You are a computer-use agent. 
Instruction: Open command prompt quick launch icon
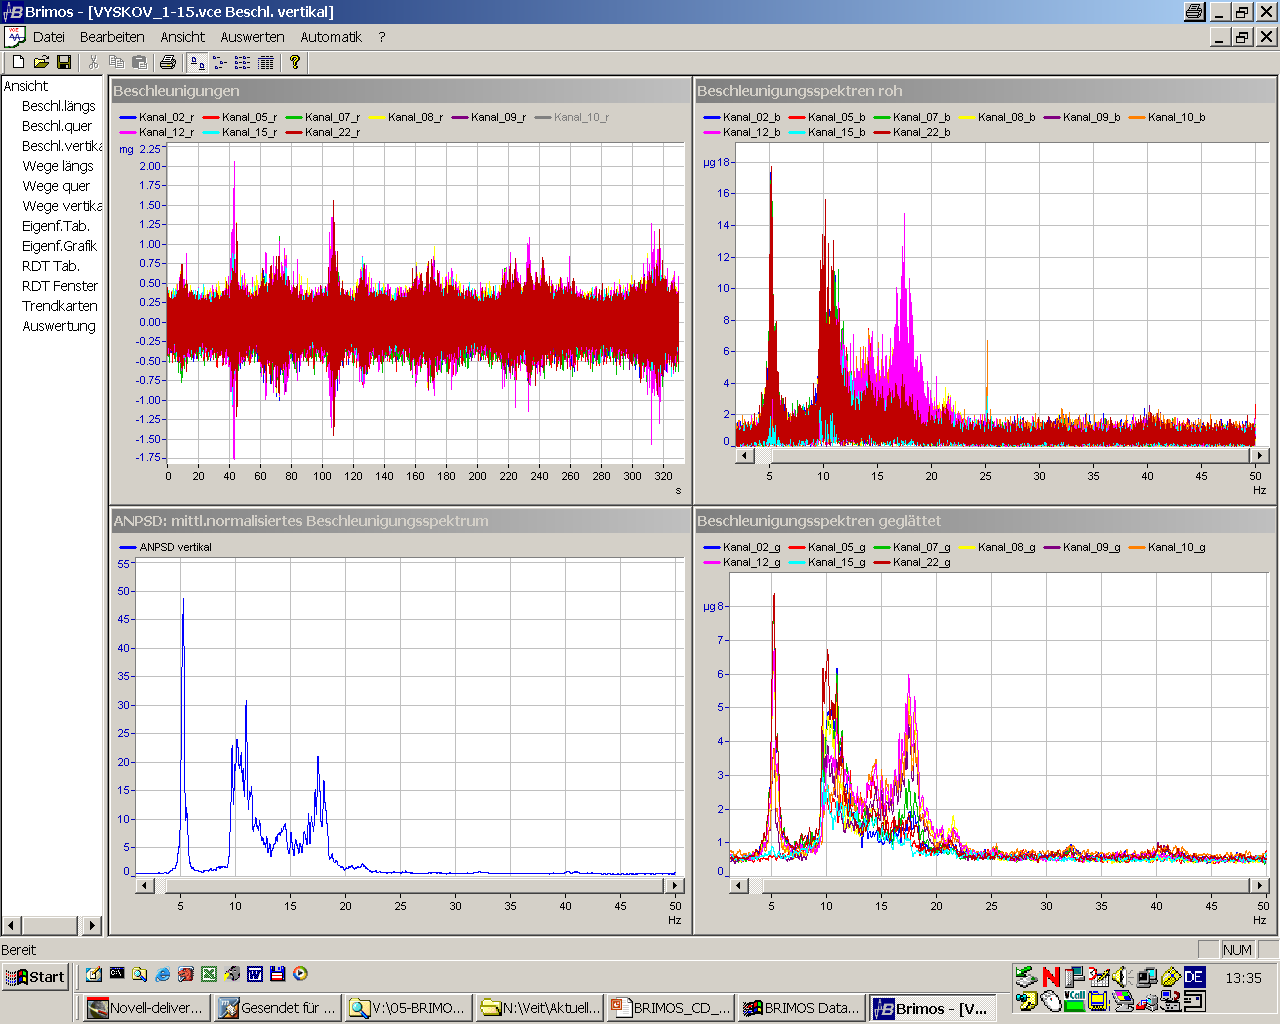[117, 973]
